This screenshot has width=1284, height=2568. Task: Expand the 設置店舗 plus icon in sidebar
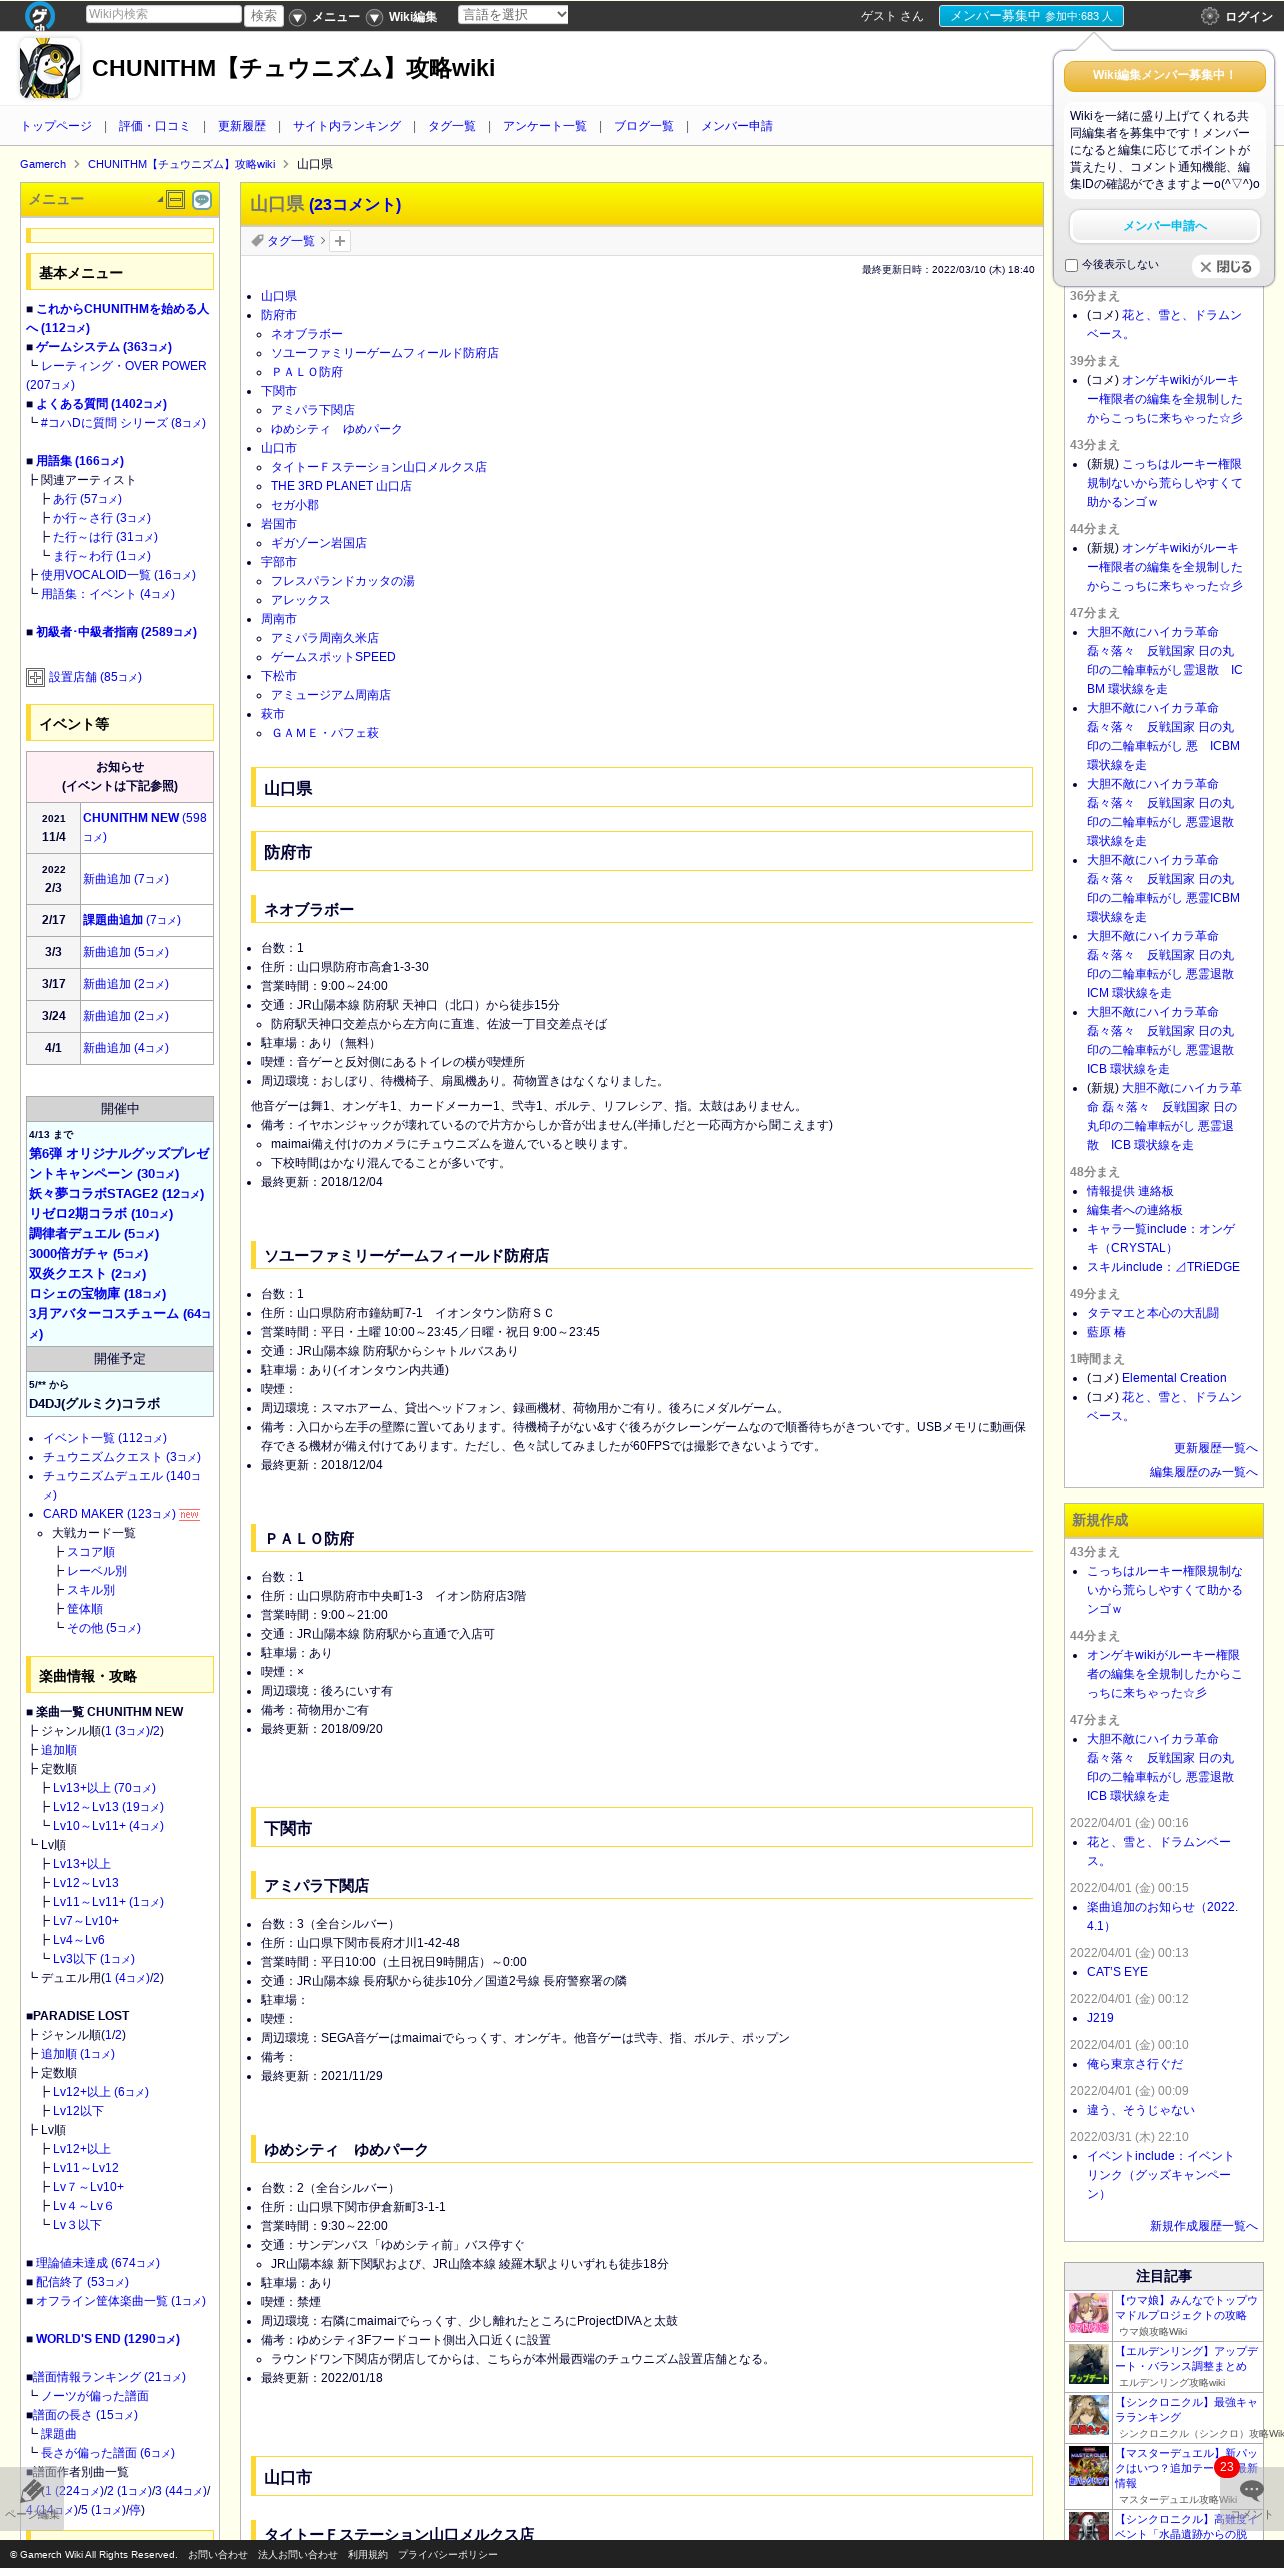[35, 677]
